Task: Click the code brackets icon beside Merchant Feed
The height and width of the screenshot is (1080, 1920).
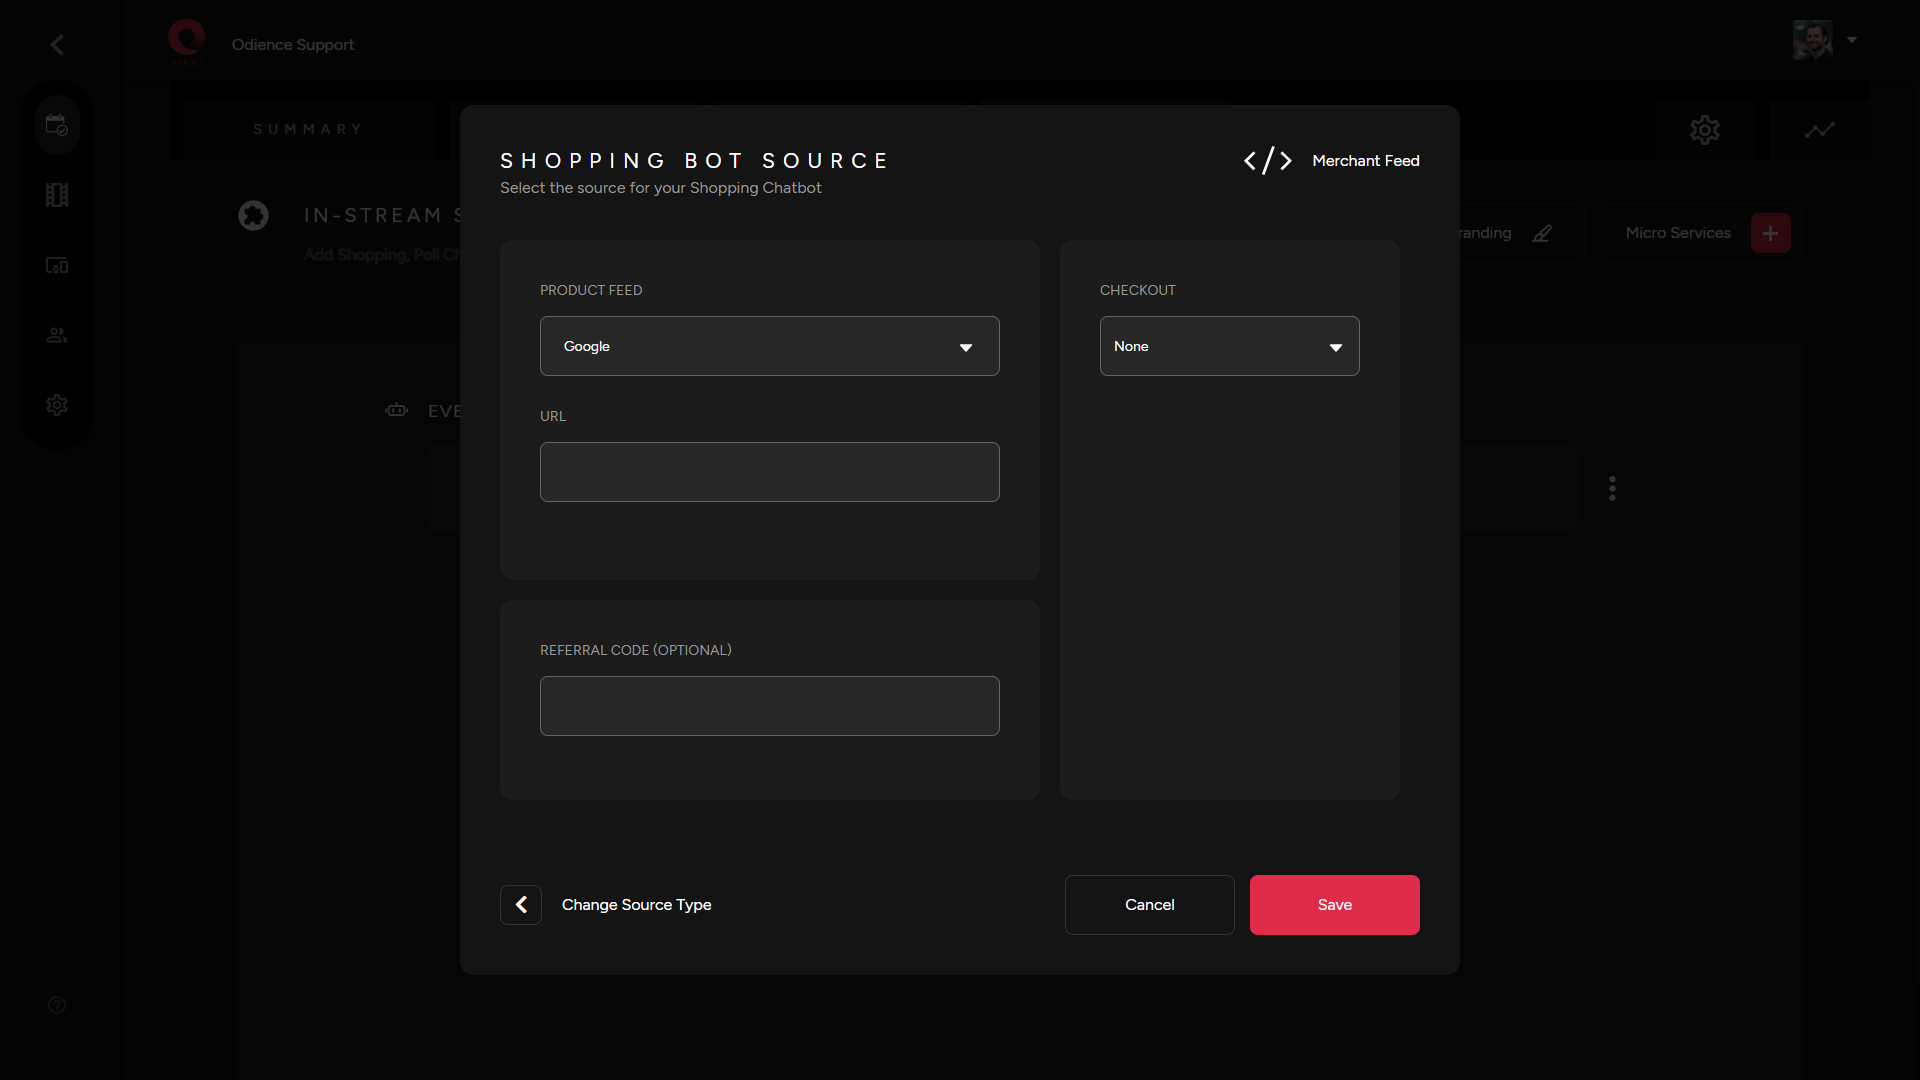Action: click(x=1267, y=160)
